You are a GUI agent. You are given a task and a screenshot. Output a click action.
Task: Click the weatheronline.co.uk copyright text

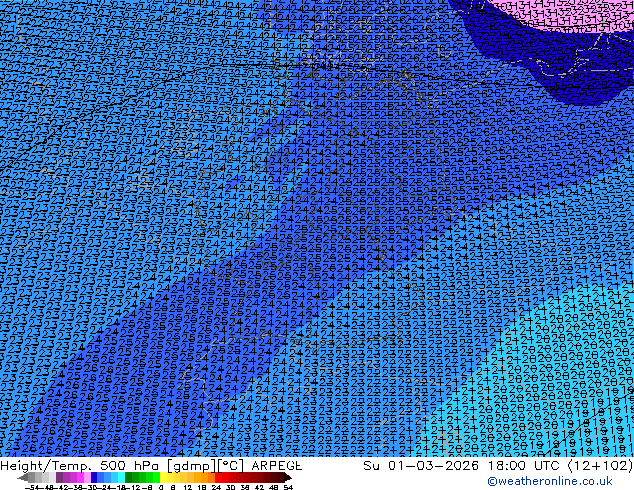tap(549, 481)
